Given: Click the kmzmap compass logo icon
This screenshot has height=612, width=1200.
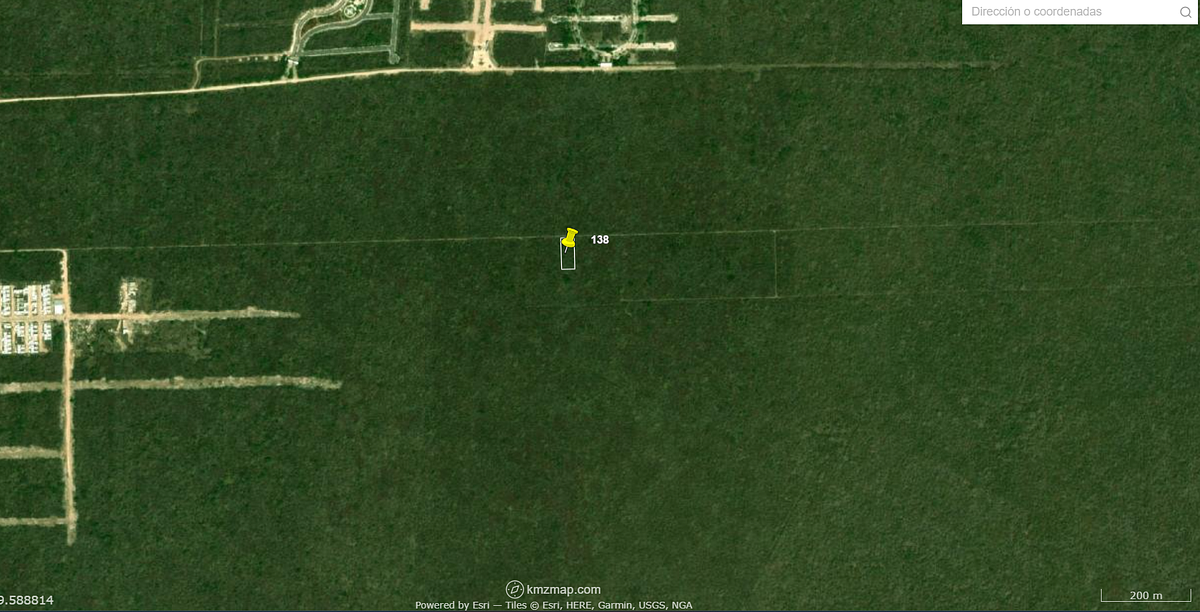Looking at the screenshot, I should 514,590.
